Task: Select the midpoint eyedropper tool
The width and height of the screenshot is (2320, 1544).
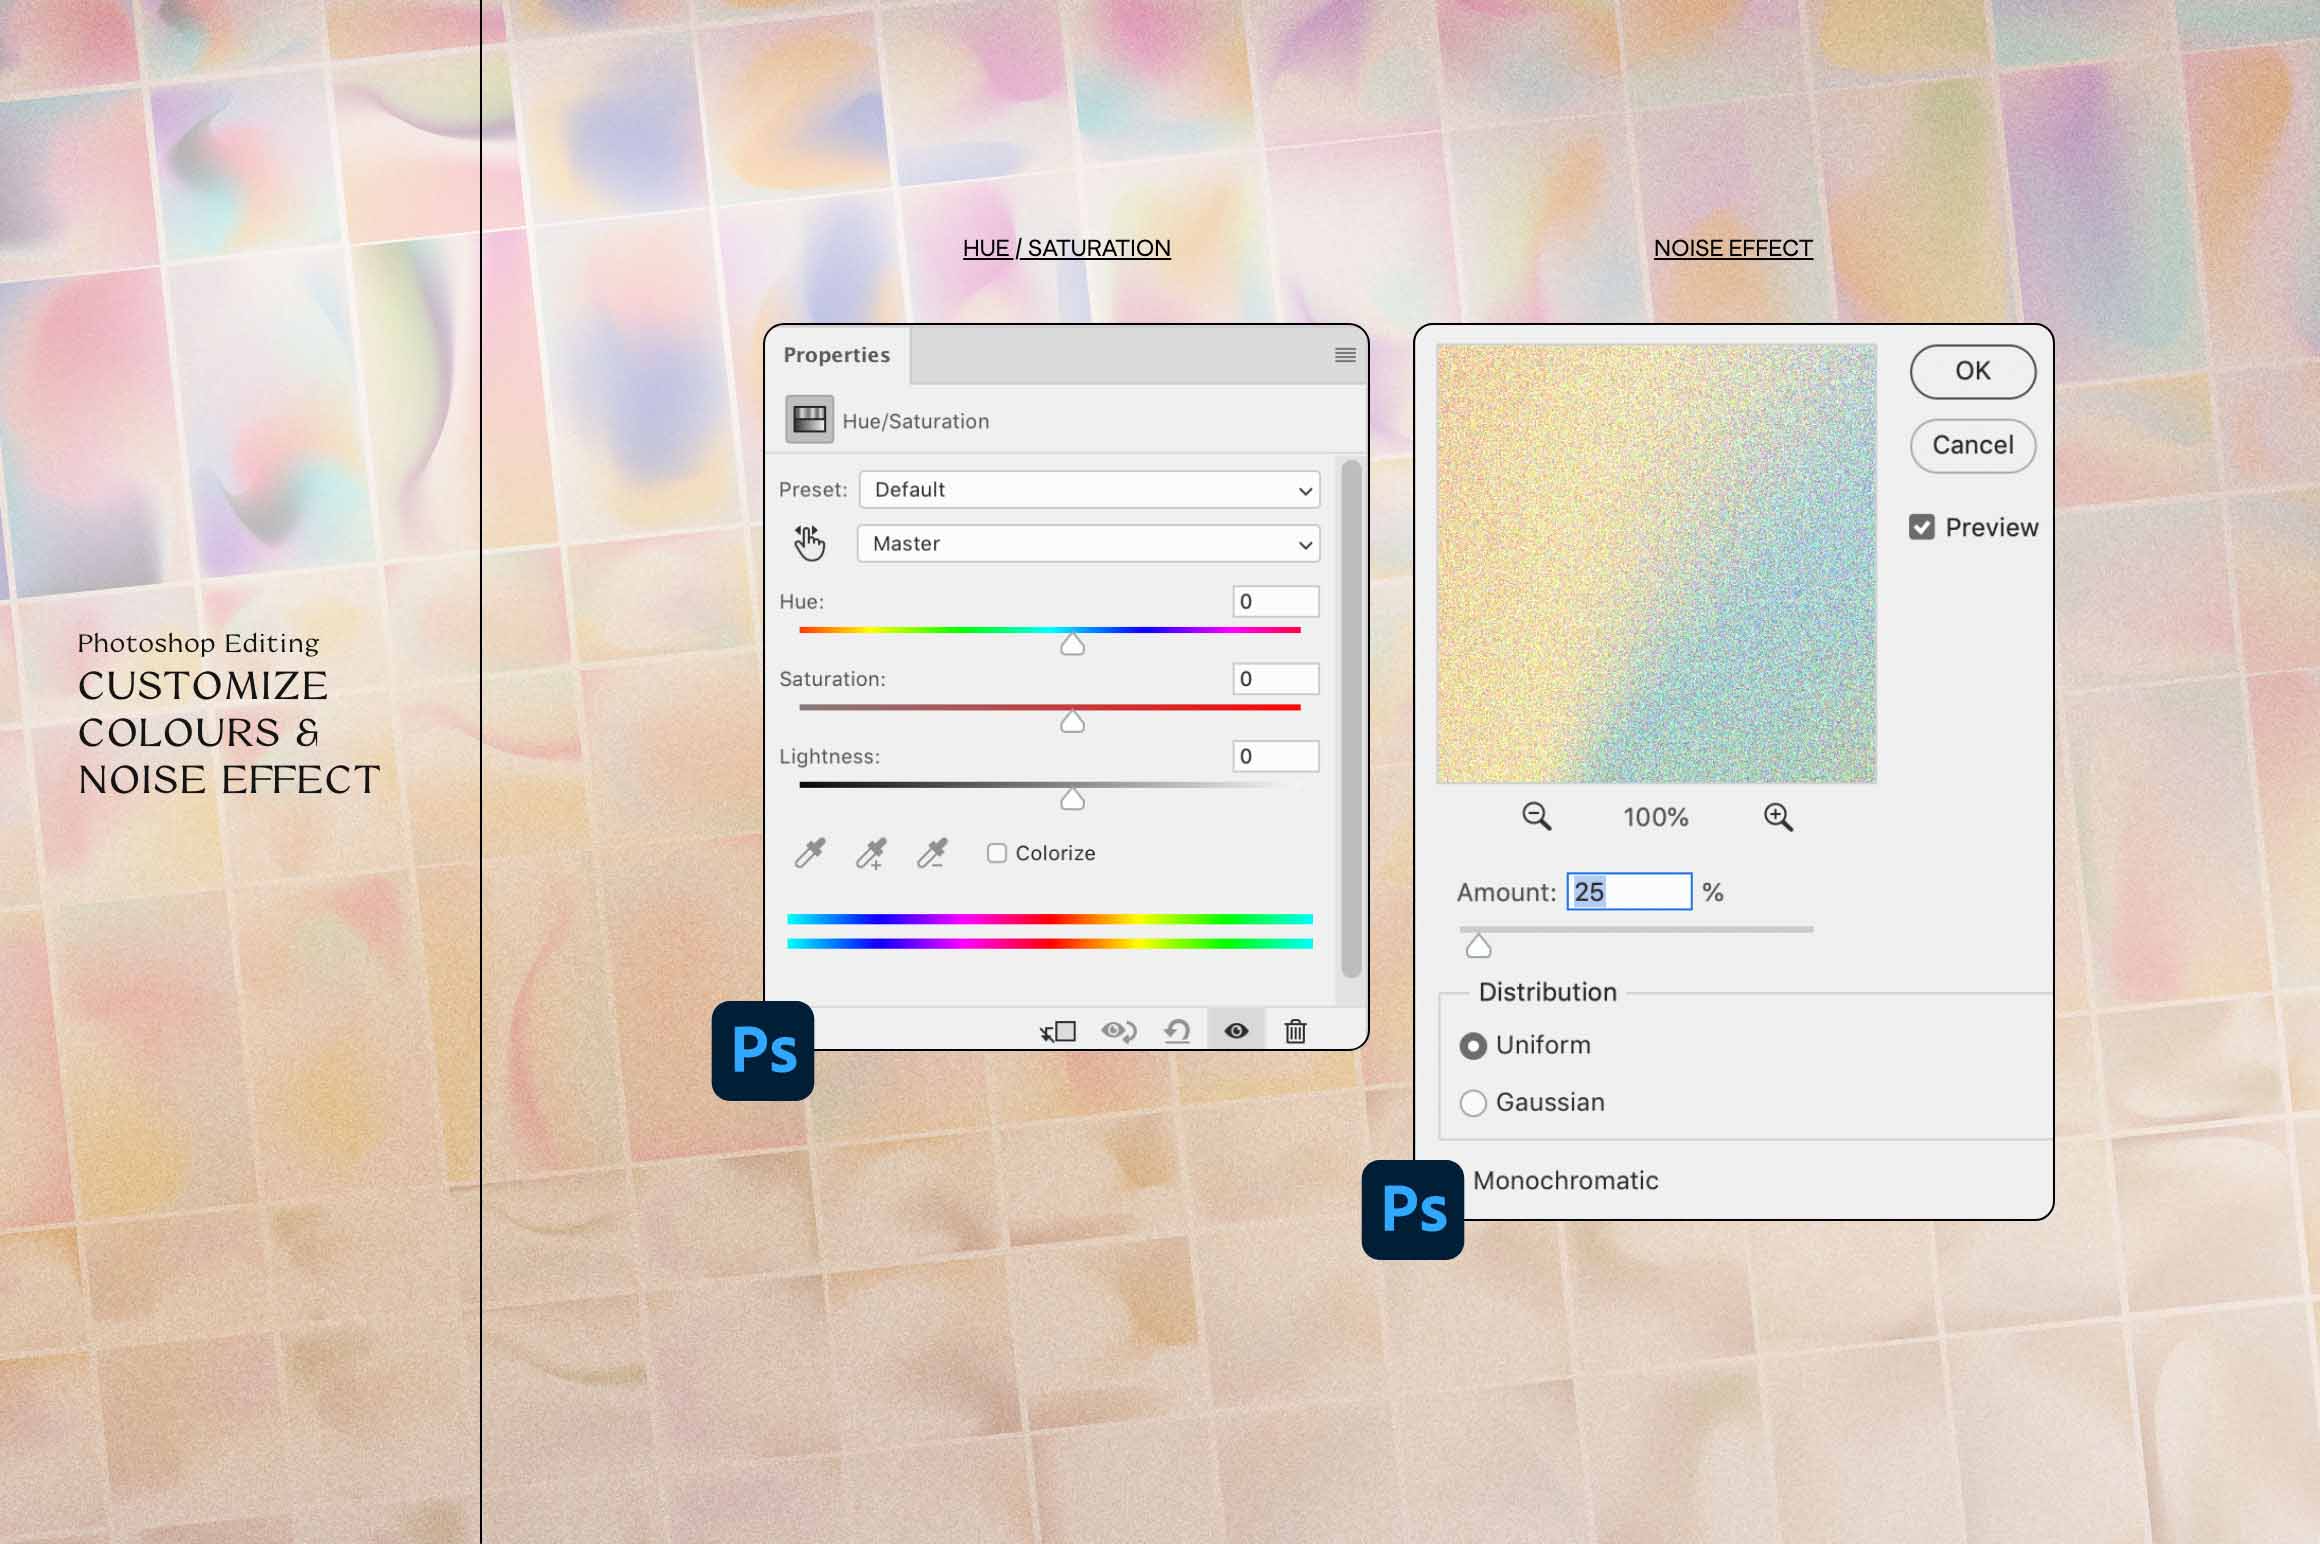Action: pyautogui.click(x=872, y=851)
